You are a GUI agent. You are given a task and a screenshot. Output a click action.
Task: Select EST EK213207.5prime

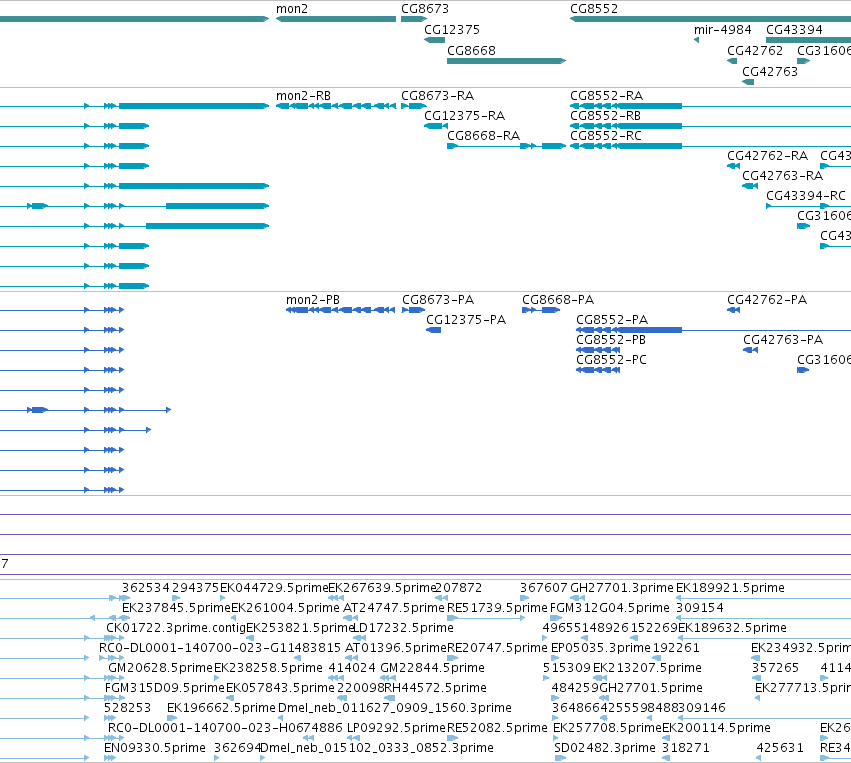point(647,668)
